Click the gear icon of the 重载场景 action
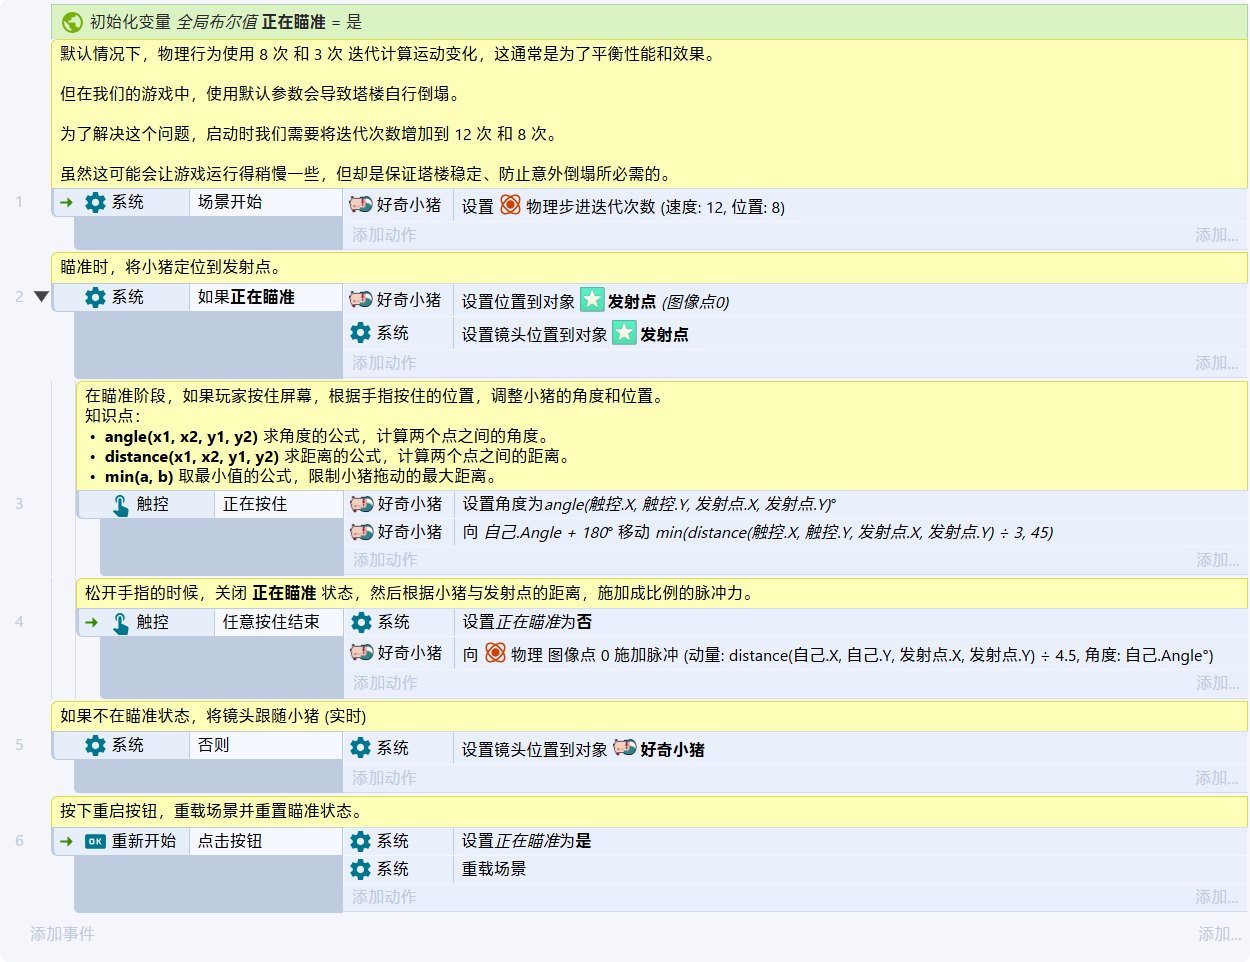Image resolution: width=1250 pixels, height=962 pixels. coord(361,869)
